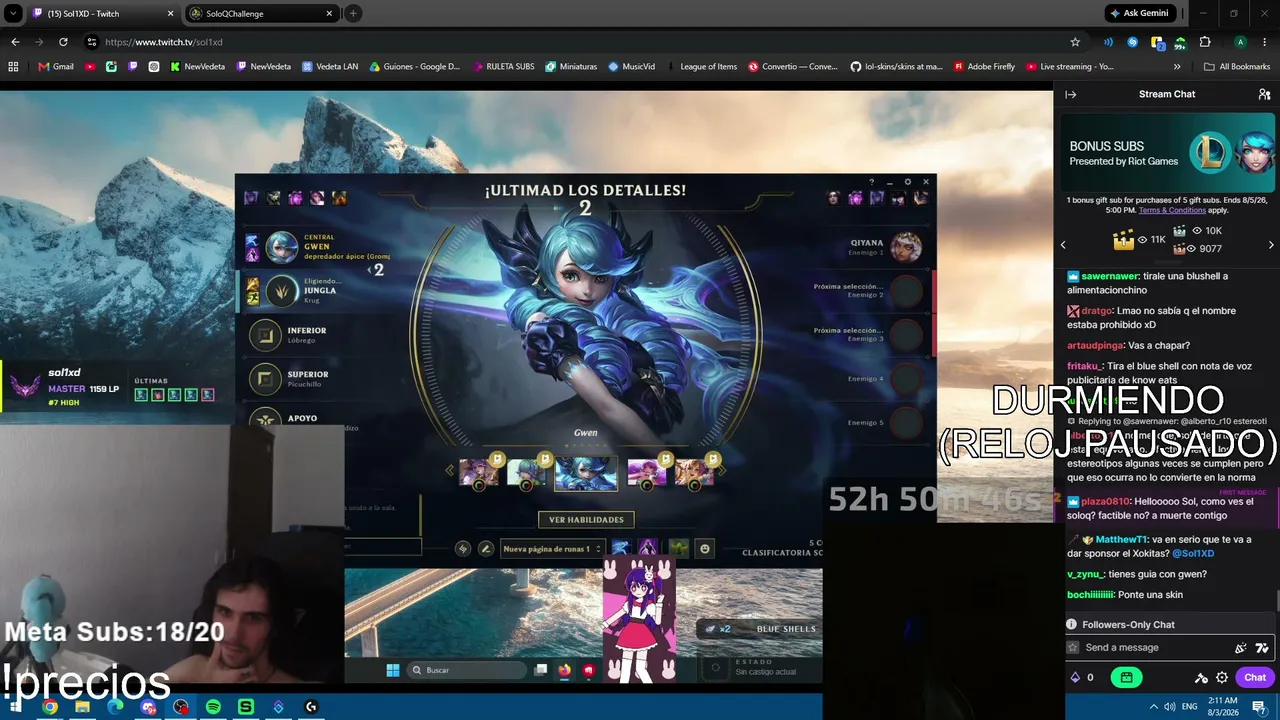Open the All Bookmarks folder
Viewport: 1280px width, 720px height.
click(x=1237, y=67)
